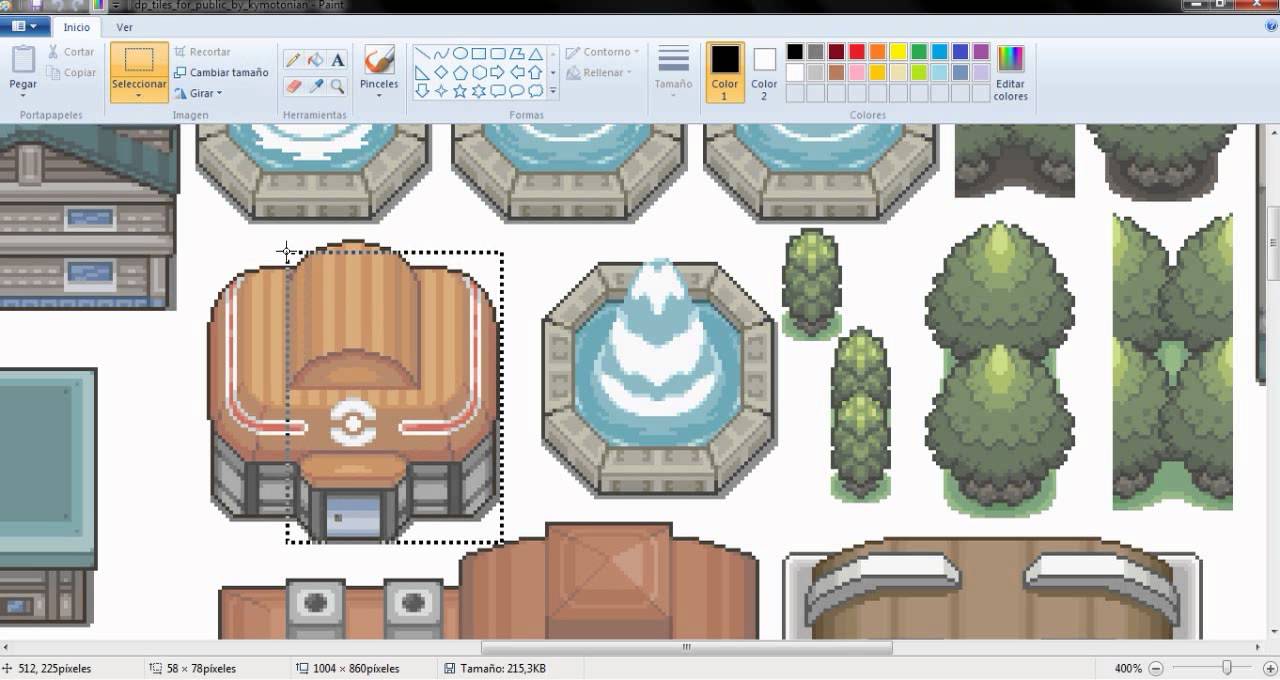
Task: Expand the shapes gallery more arrow
Action: coord(553,91)
